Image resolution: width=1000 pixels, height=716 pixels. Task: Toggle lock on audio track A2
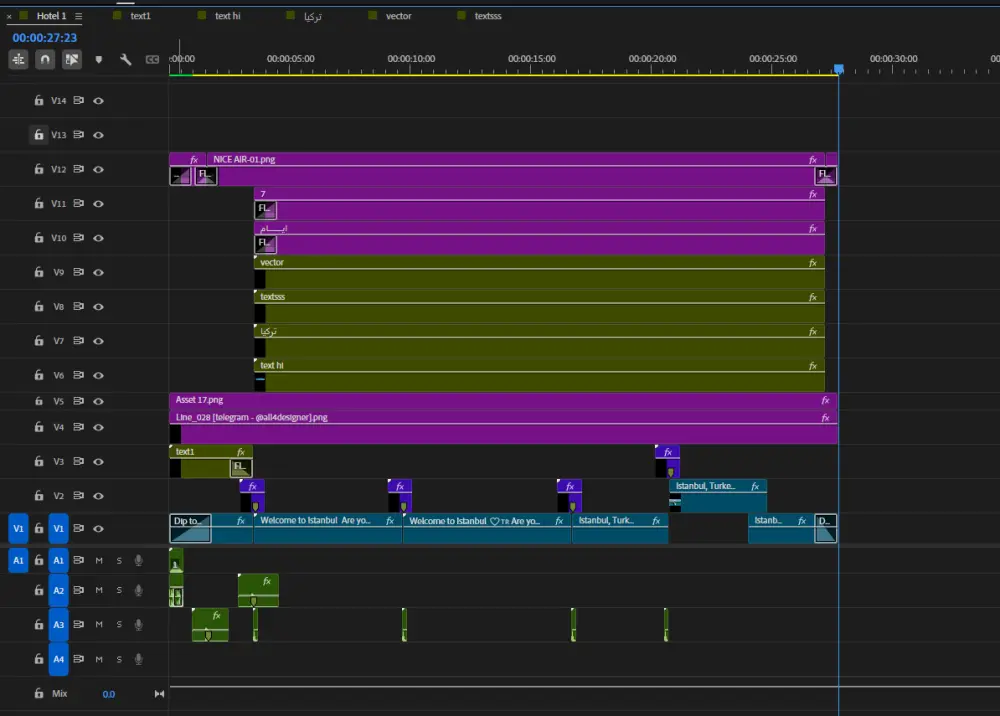pyautogui.click(x=39, y=590)
